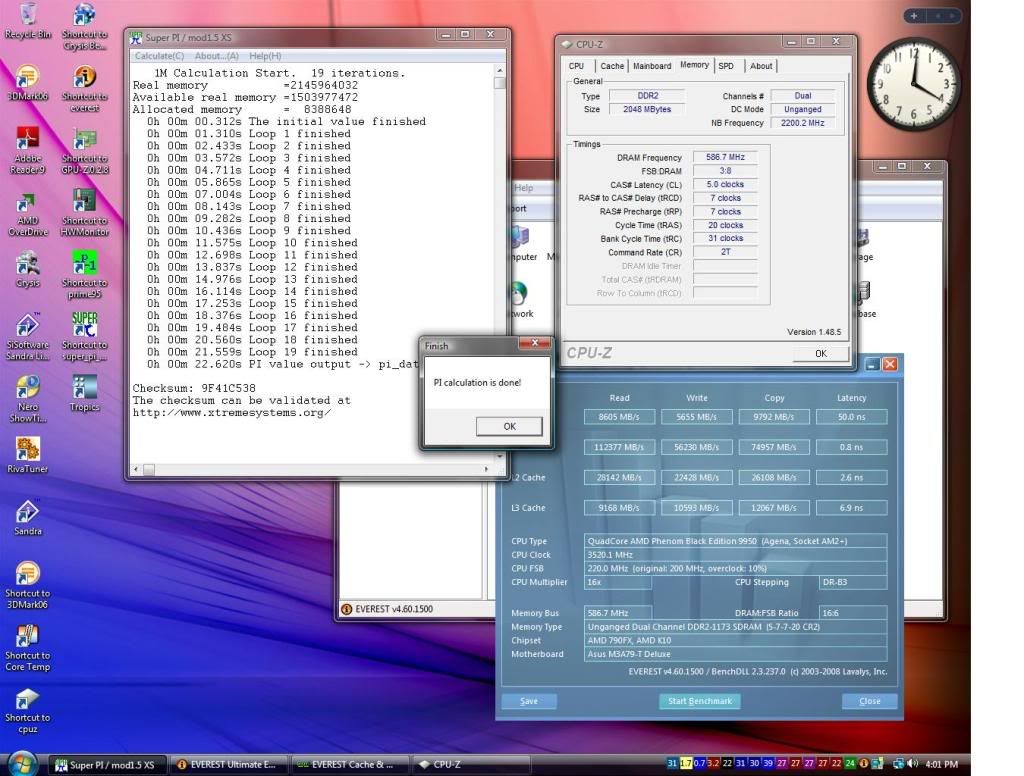
Task: Click the Motherboard Asus M3A79-T Deluxe field
Action: 735,654
